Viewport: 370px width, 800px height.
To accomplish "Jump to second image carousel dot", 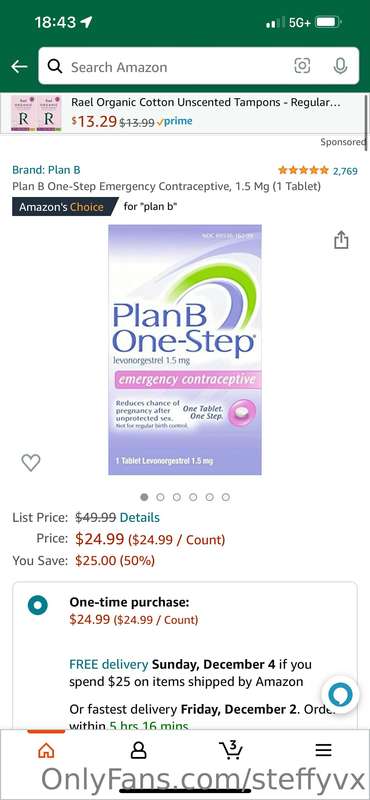I will tap(160, 497).
